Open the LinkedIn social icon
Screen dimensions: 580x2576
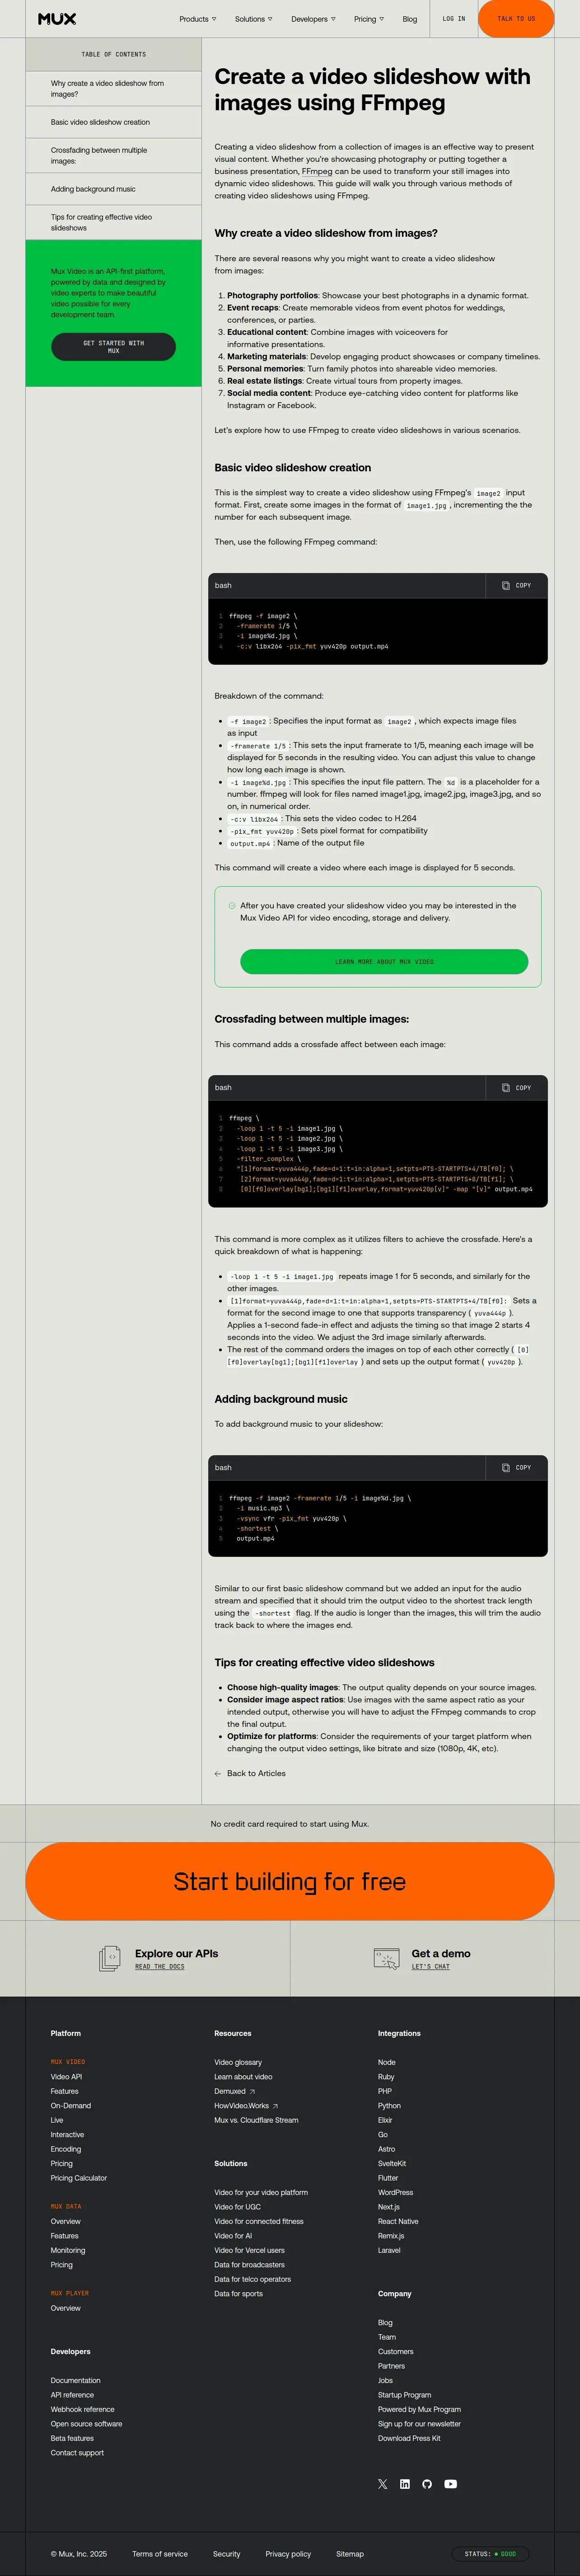point(405,2483)
